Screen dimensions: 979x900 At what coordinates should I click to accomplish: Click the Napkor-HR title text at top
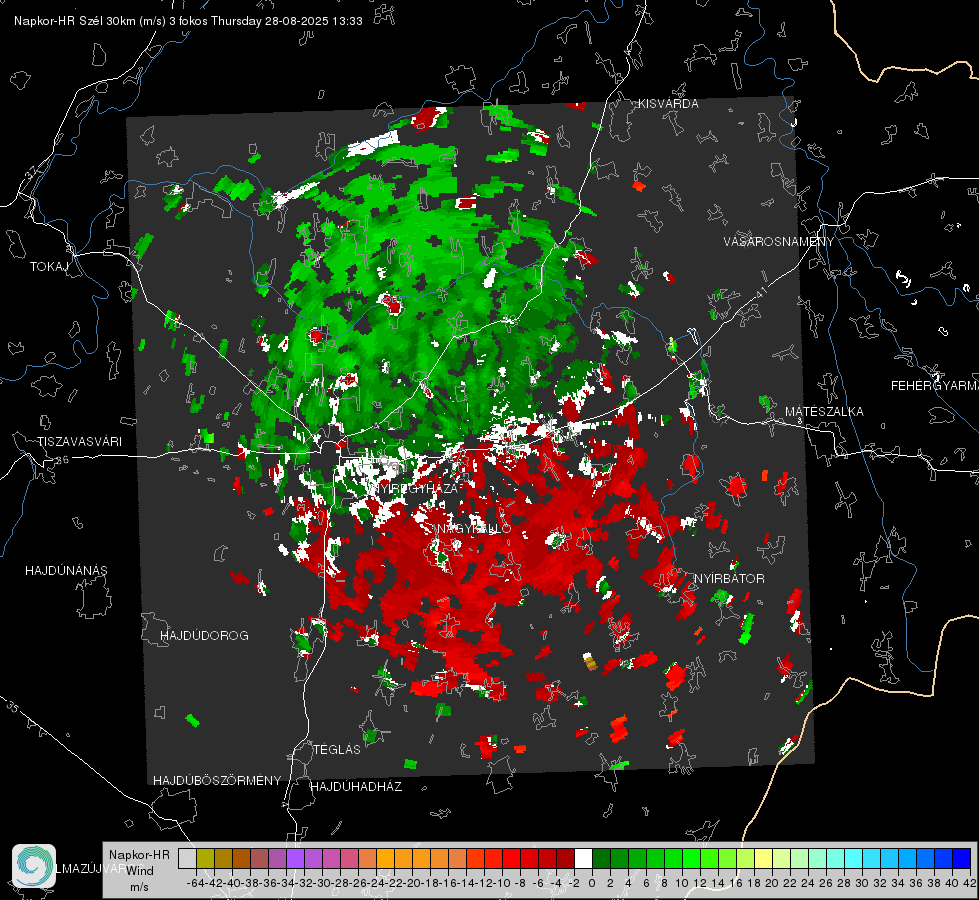tap(188, 21)
